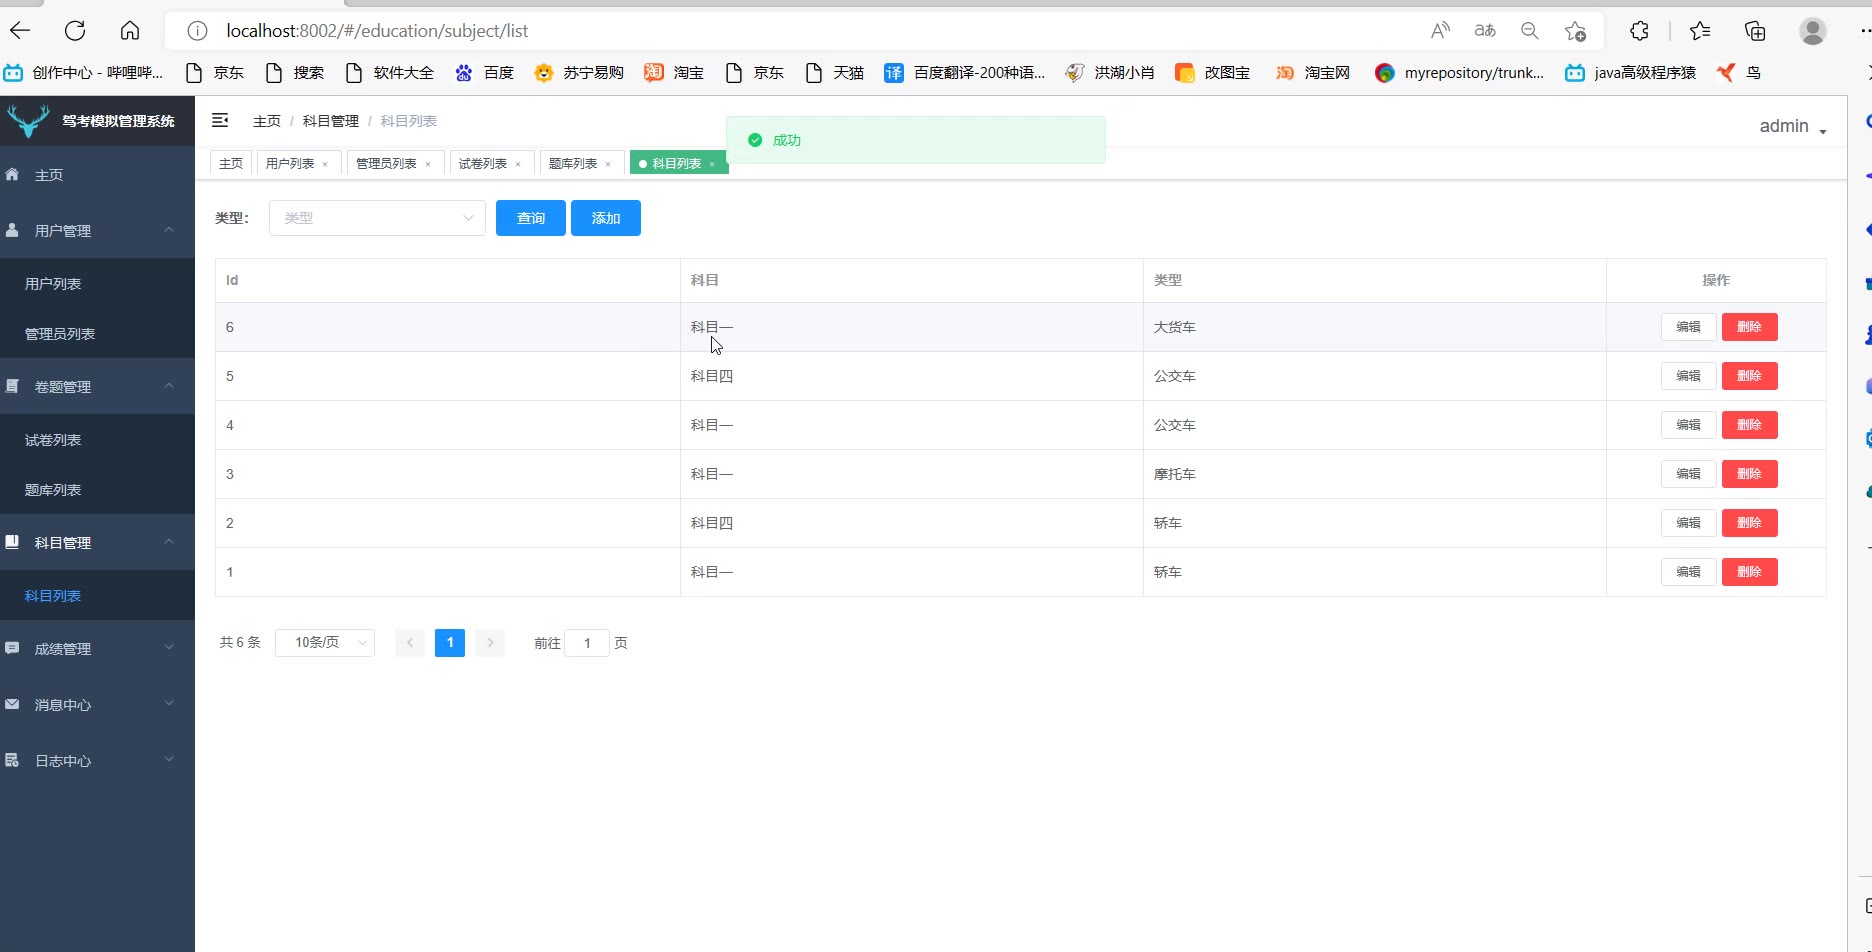Open the admin user dropdown
Screen dimensions: 1872x952
(1792, 127)
